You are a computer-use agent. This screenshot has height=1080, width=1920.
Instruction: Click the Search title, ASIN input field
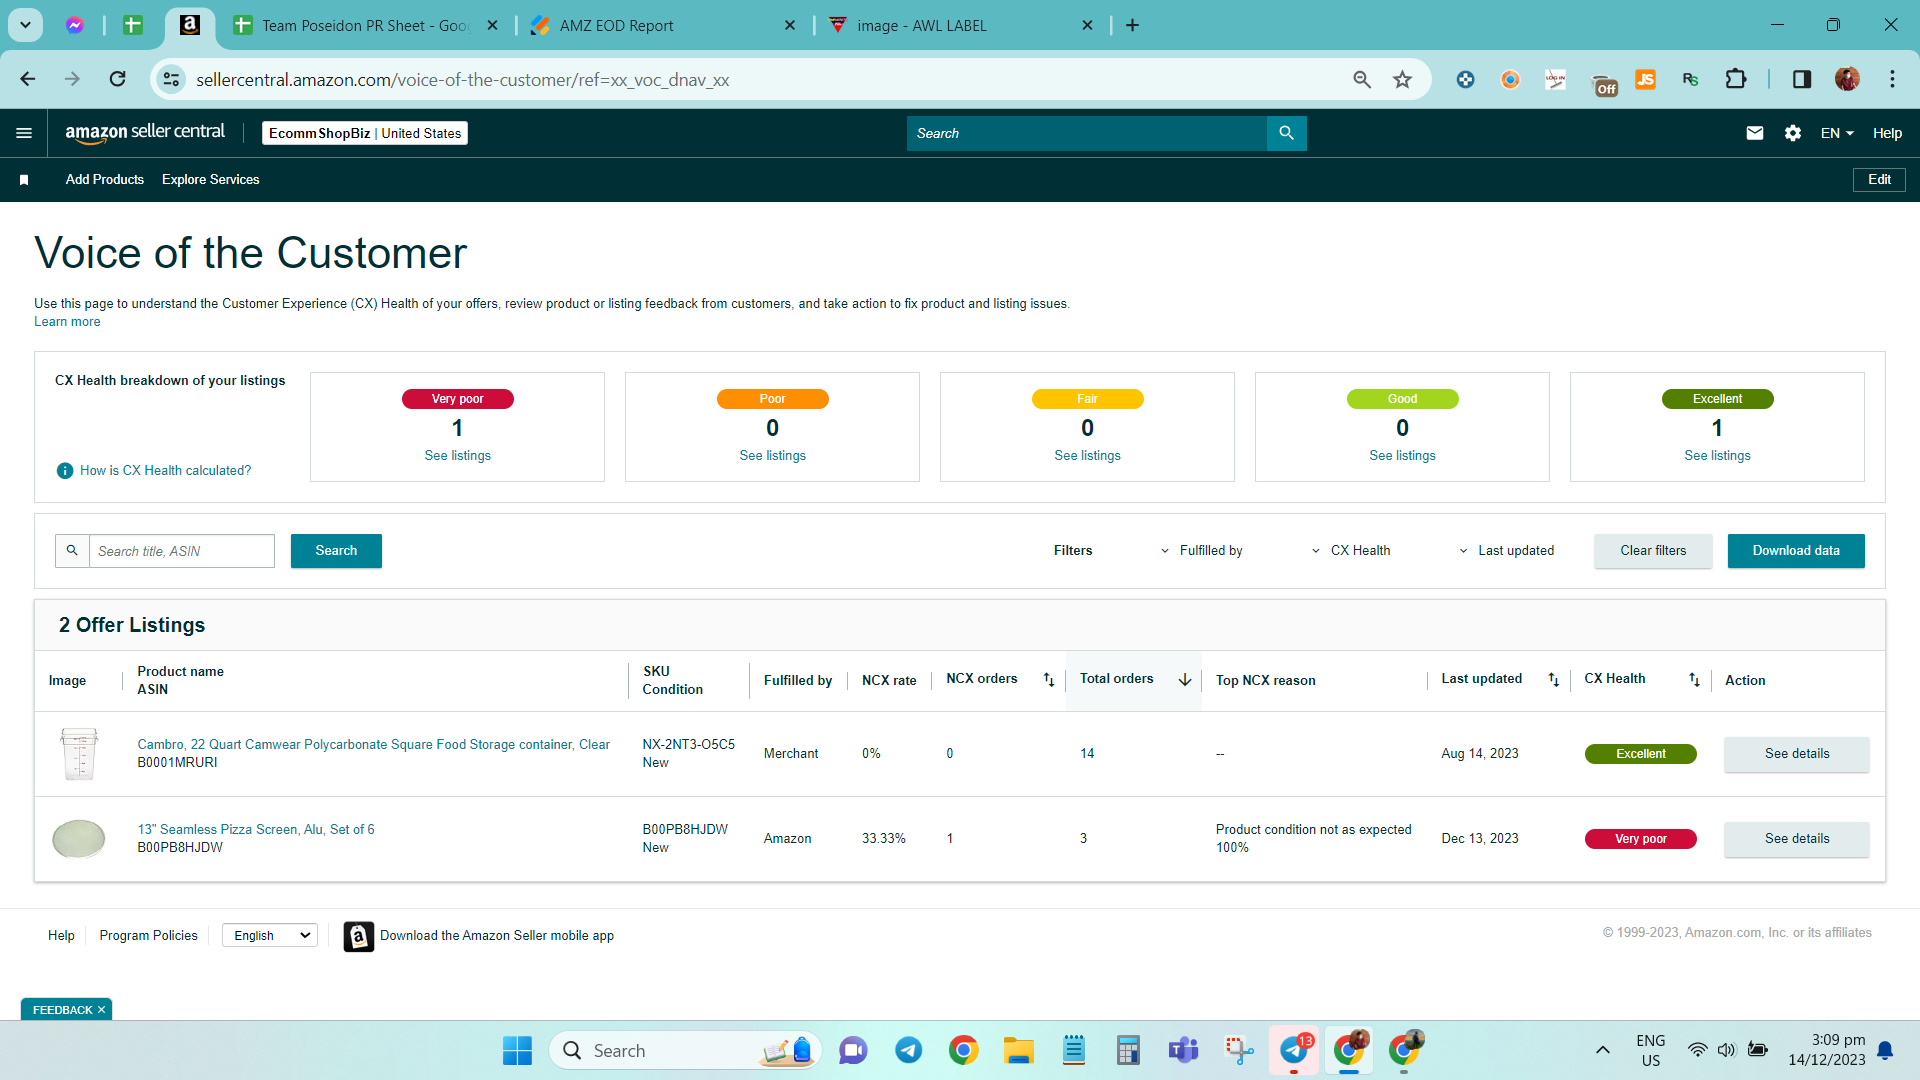(182, 551)
